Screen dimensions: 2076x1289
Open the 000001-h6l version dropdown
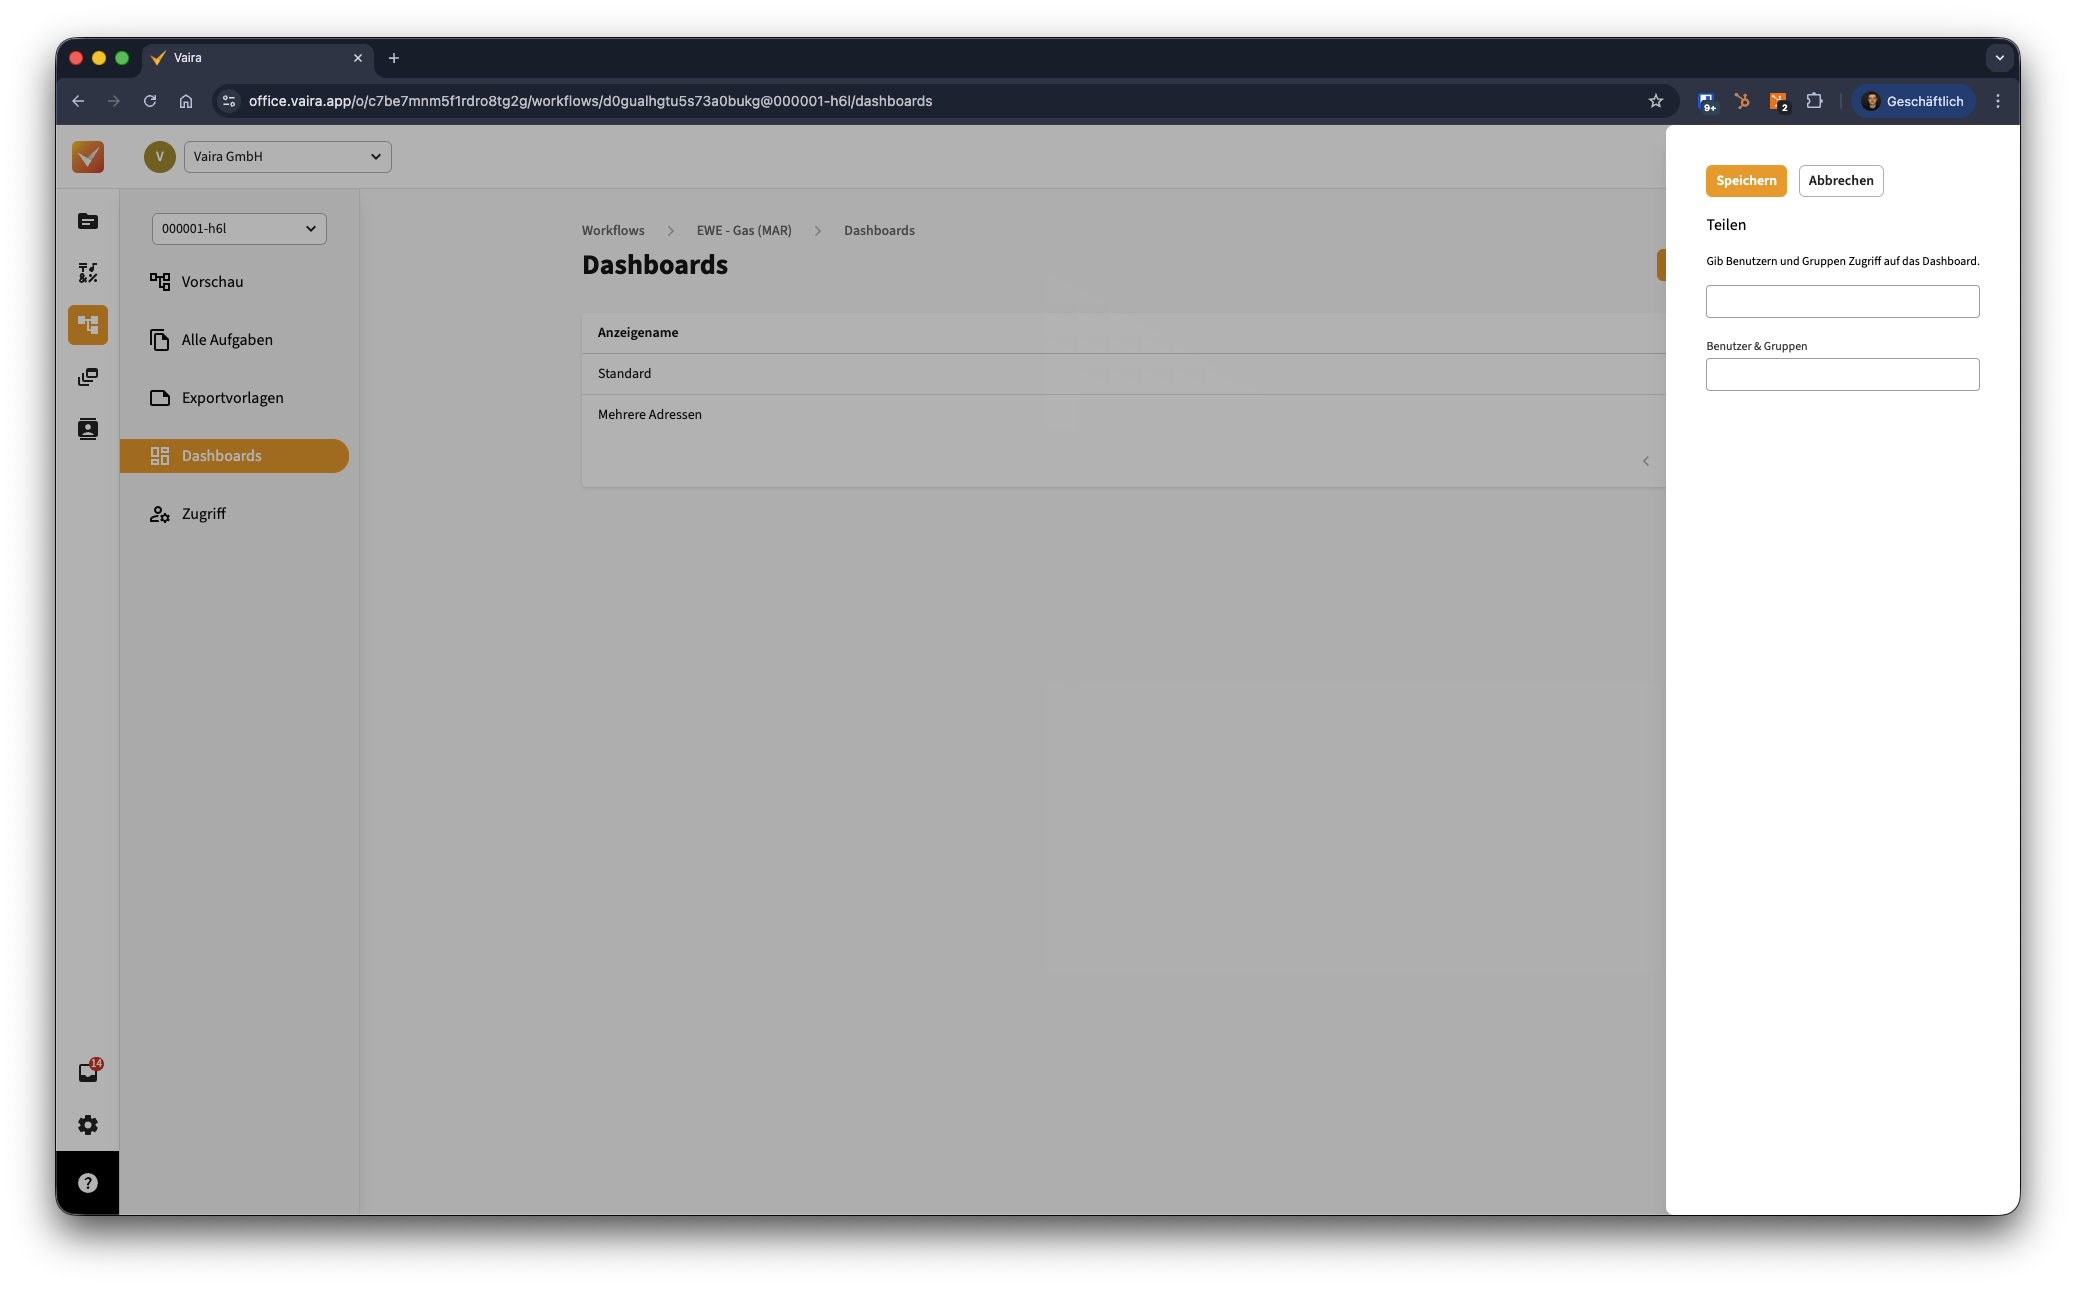coord(239,229)
